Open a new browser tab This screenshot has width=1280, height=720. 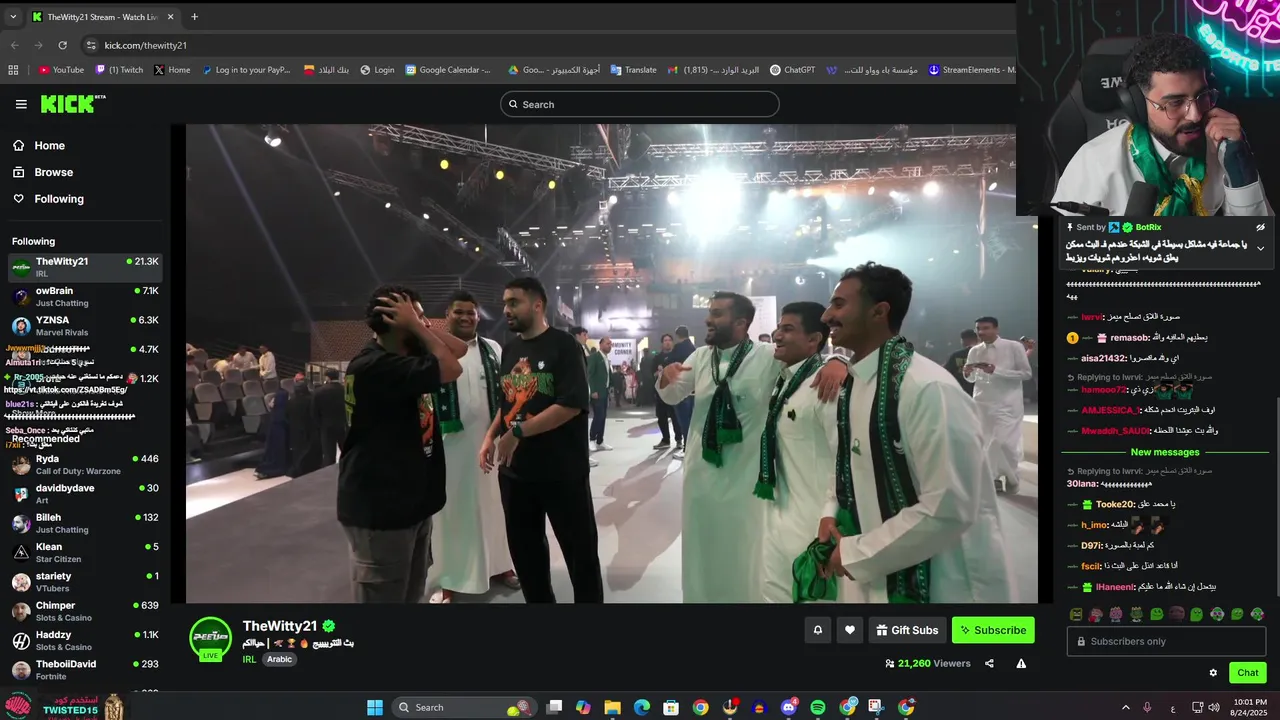pyautogui.click(x=194, y=17)
